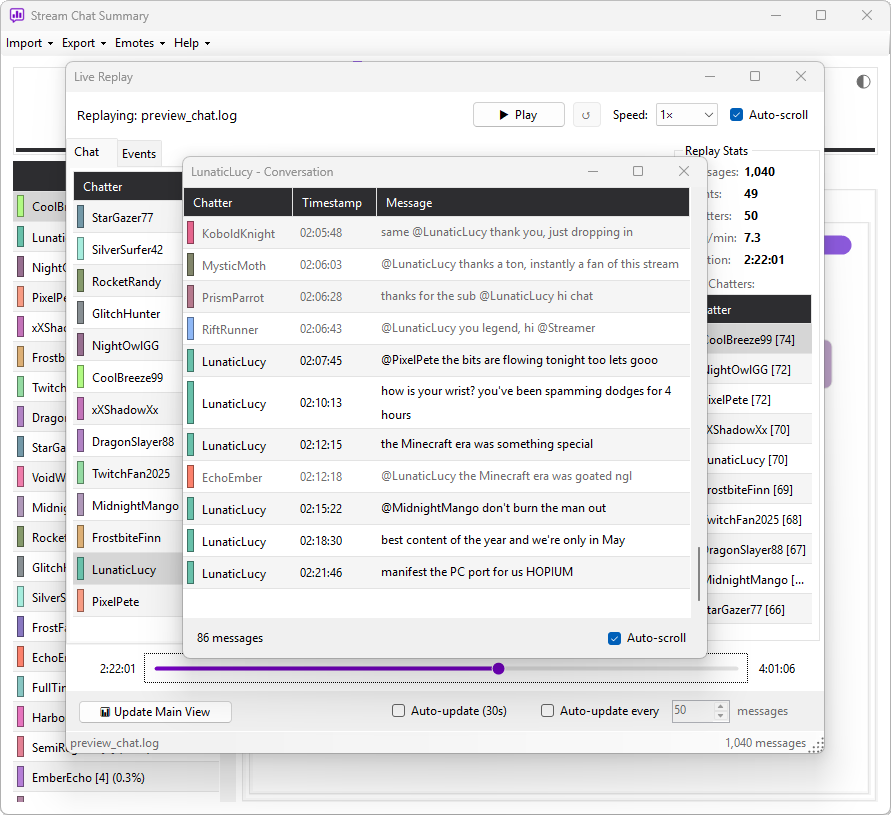Sort by Timestamp column header
891x815 pixels.
pyautogui.click(x=335, y=203)
